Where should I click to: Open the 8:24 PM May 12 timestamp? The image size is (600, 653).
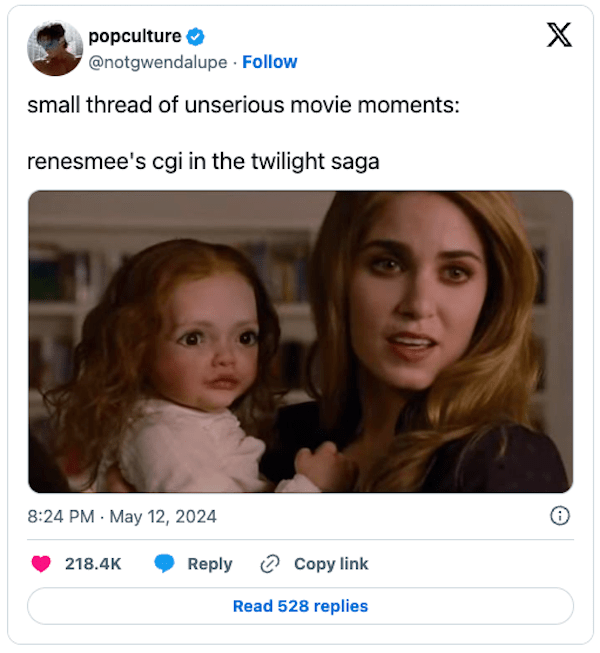[122, 517]
